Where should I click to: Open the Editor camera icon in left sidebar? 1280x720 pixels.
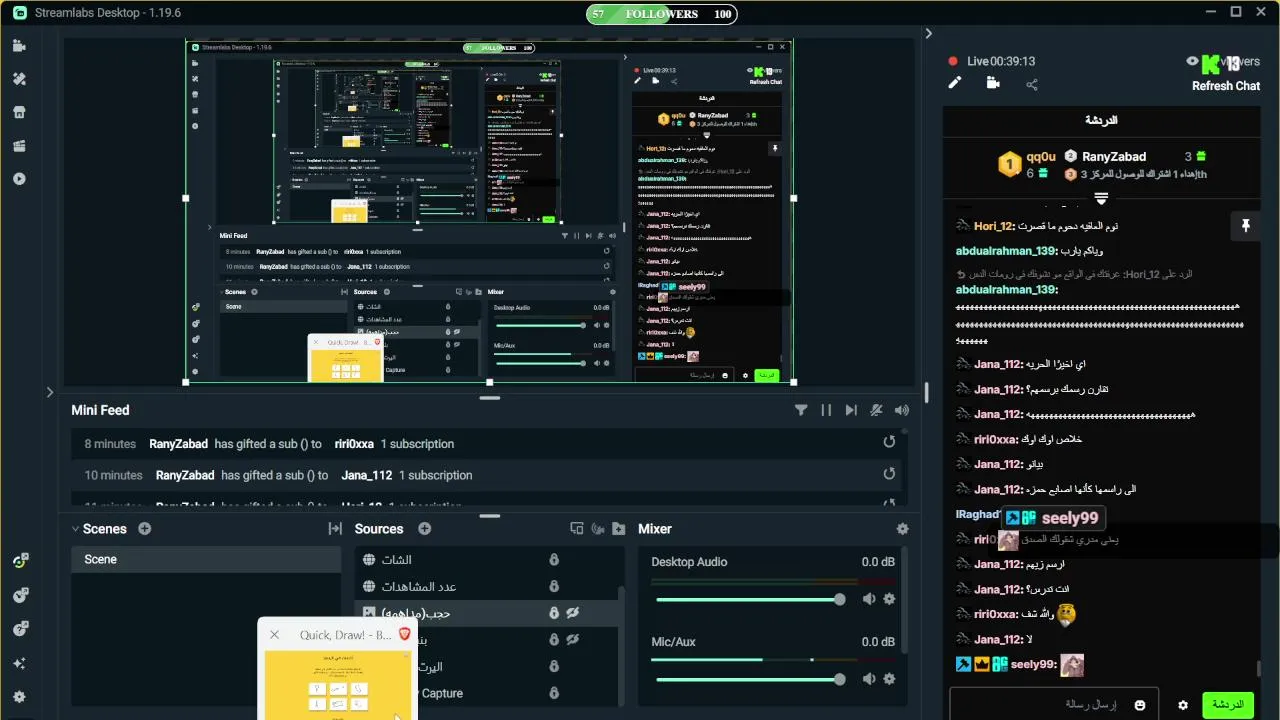tap(19, 46)
